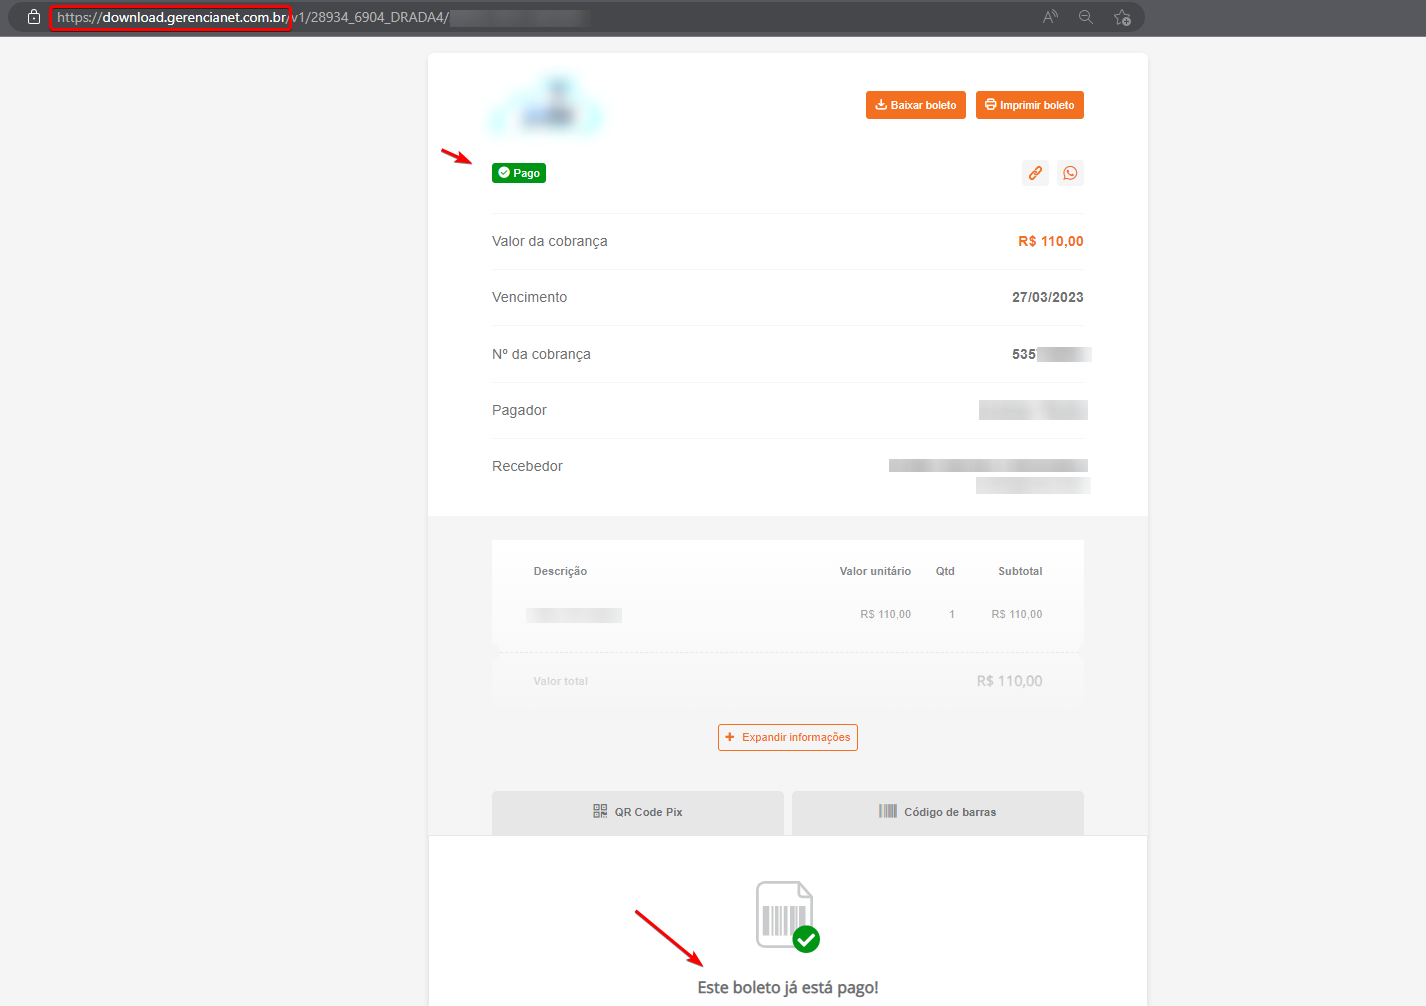1426x1006 pixels.
Task: Click 'Este boleto já está pago!' message
Action: coord(788,987)
